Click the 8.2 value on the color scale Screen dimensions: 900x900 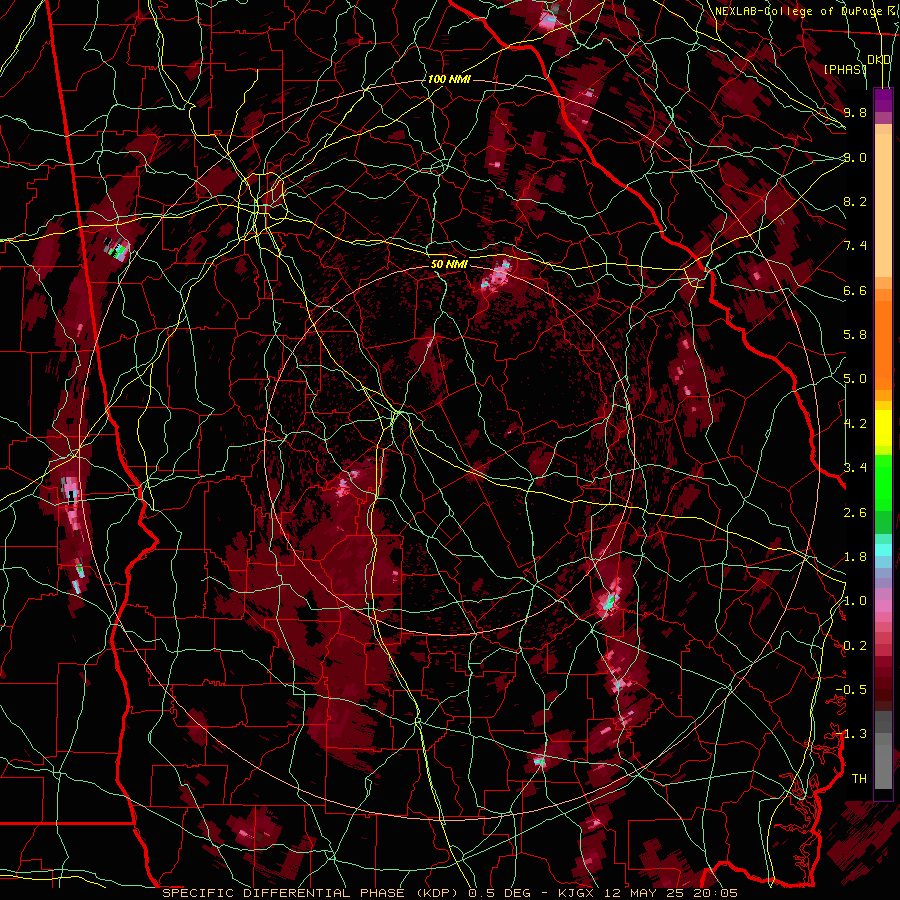click(855, 201)
